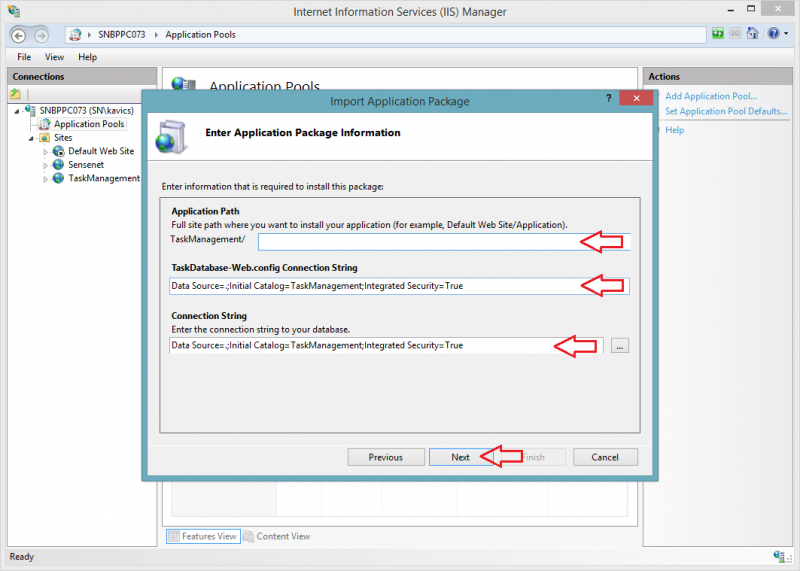This screenshot has height=571, width=800.
Task: Click Add Application Pool link
Action: pyautogui.click(x=711, y=96)
